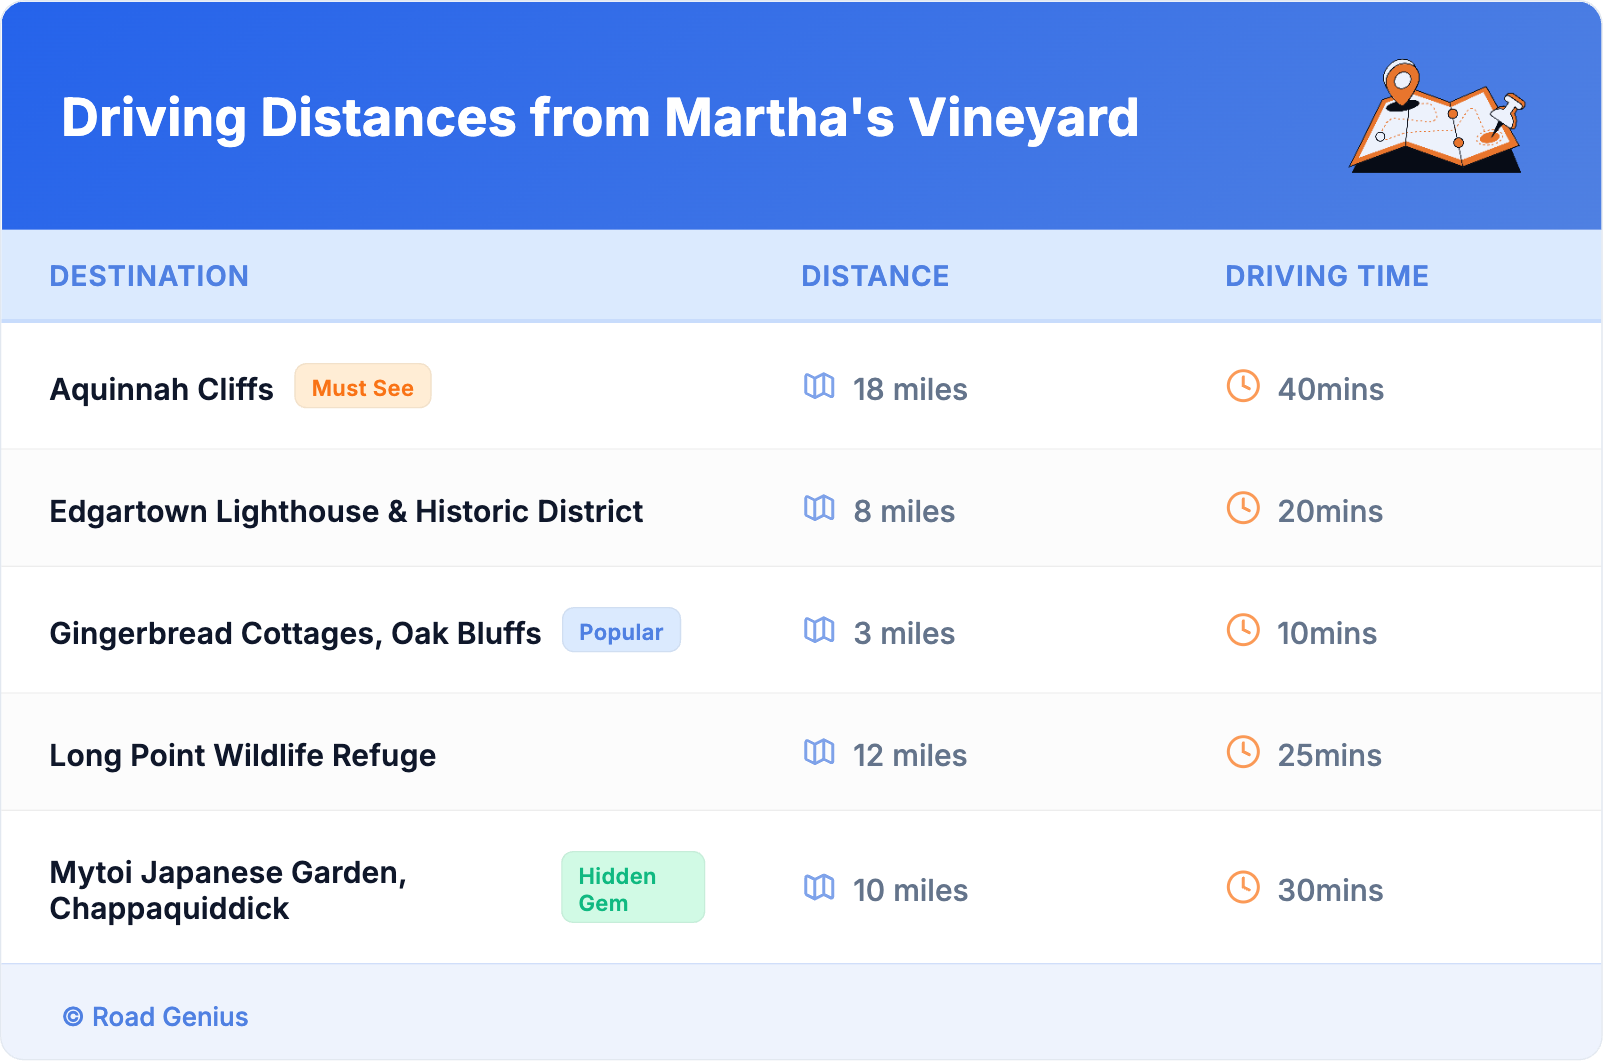The width and height of the screenshot is (1604, 1062).
Task: Click the Driving Time column header
Action: tap(1326, 276)
